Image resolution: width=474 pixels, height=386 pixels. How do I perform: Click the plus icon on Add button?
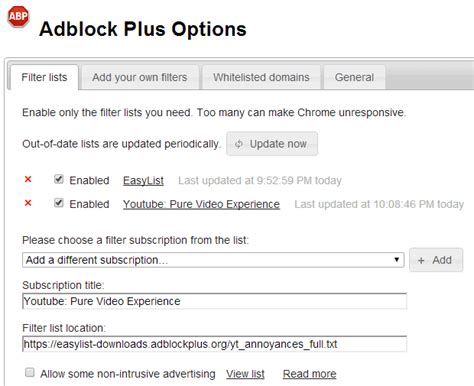(421, 260)
